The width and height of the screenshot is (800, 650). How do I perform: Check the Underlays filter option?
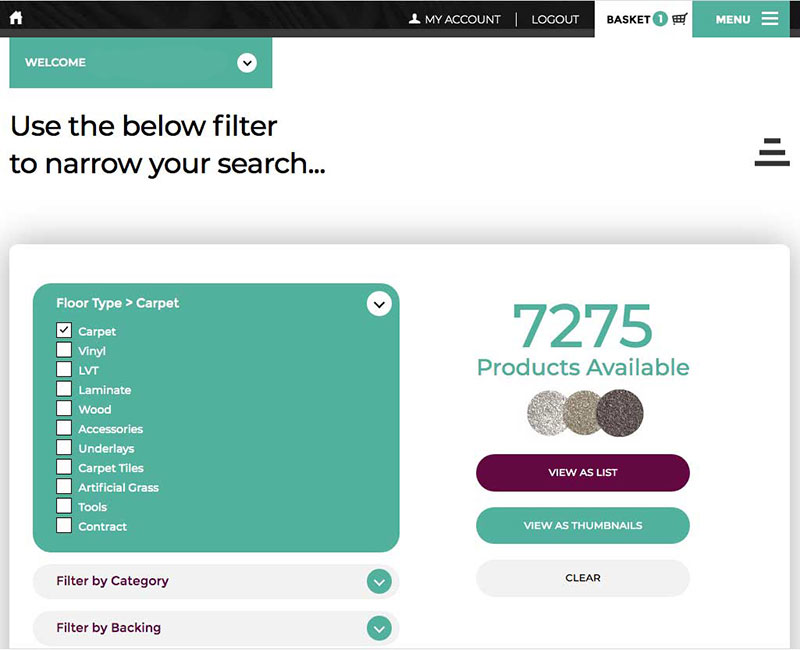coord(64,448)
